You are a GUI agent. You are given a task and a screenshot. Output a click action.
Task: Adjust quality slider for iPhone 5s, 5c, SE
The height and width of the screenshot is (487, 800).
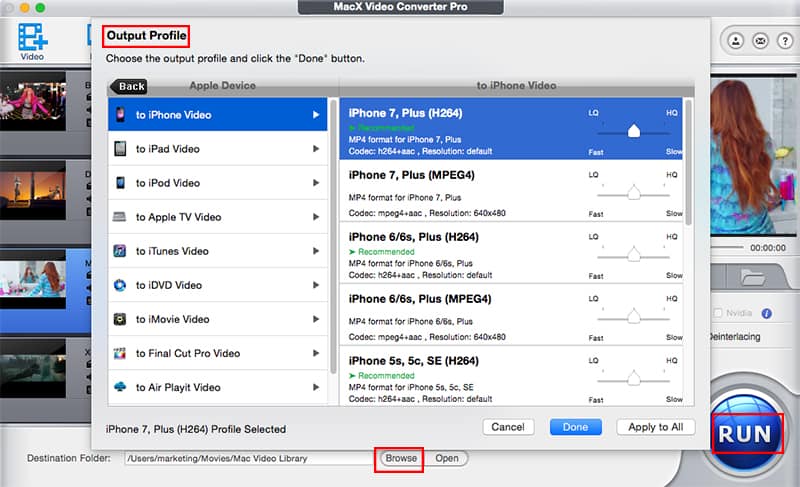(634, 378)
